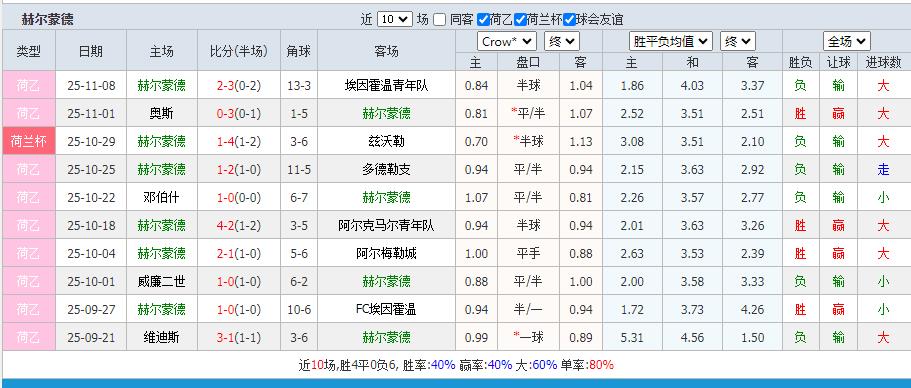Select home team 维迪斯

162,337
